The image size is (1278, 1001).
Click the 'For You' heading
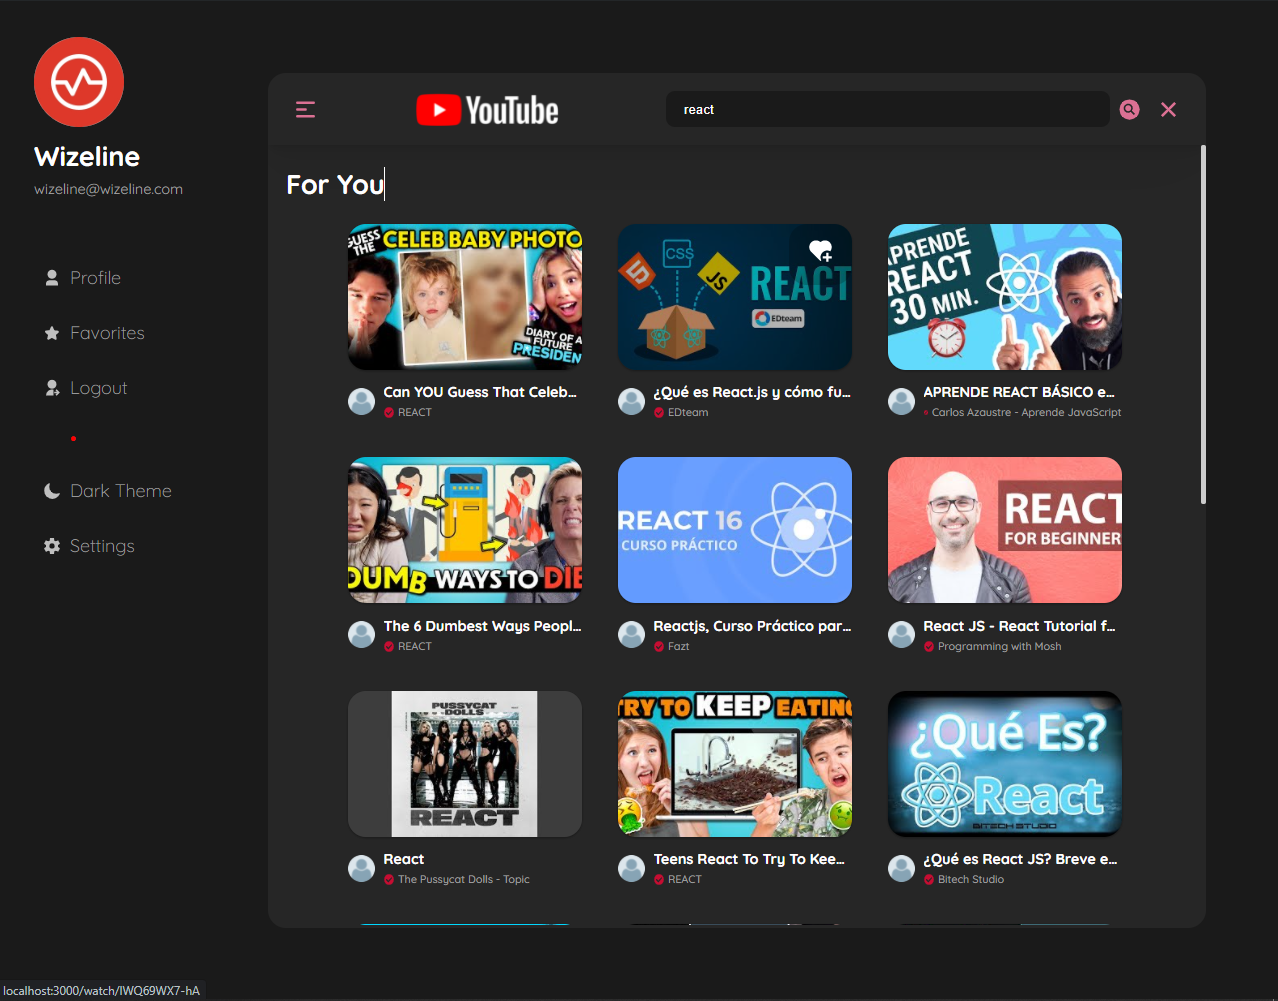coord(335,185)
